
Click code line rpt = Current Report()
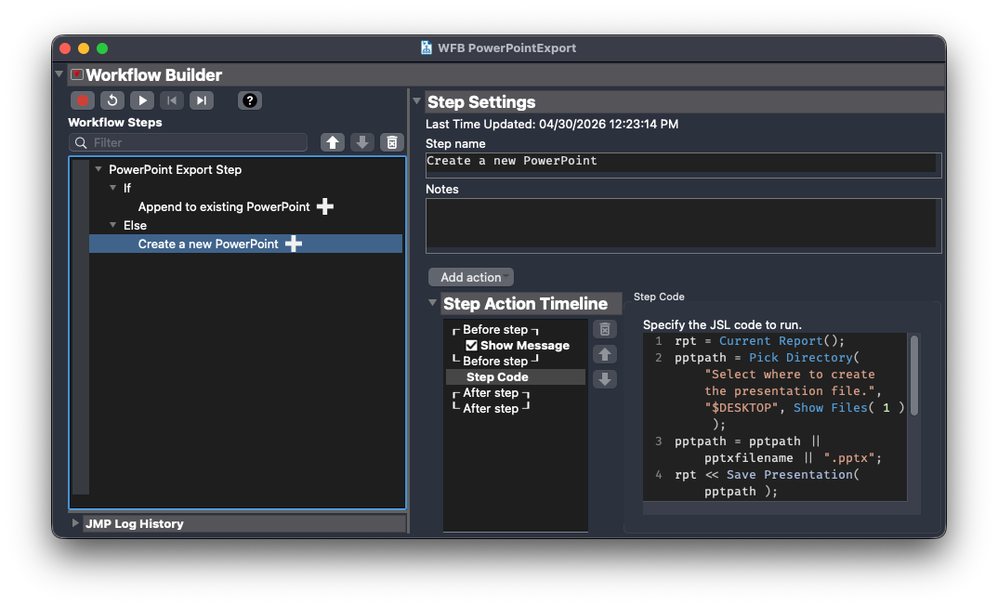pyautogui.click(x=759, y=341)
